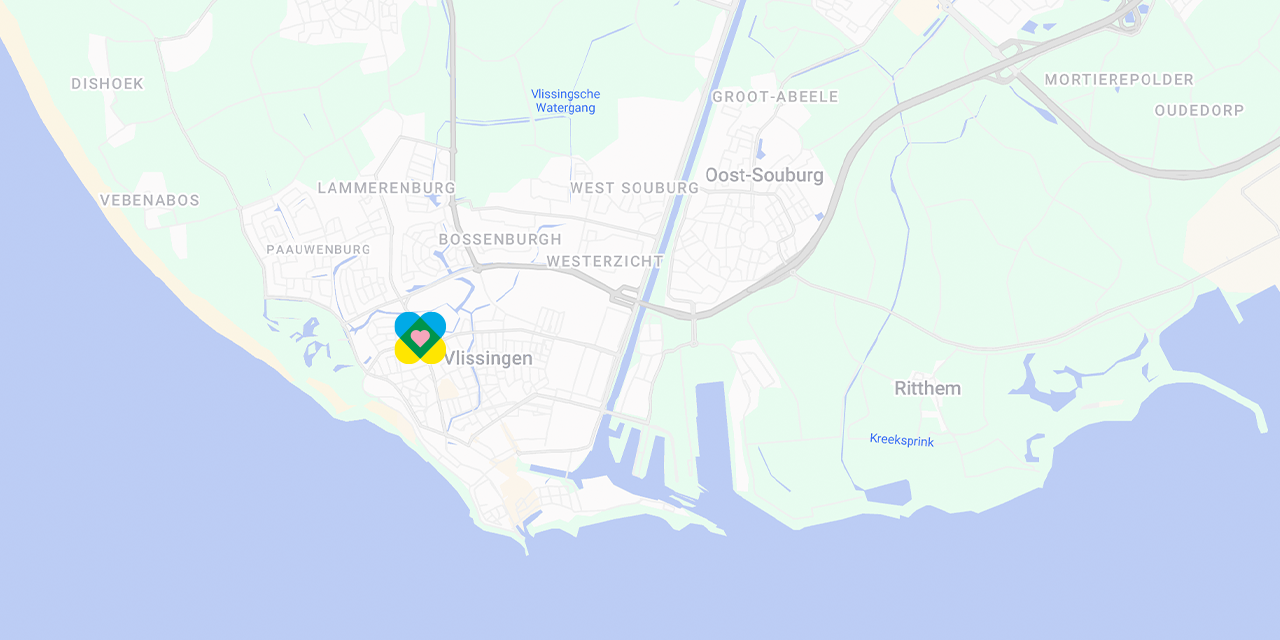Select the Vlissingen city label
Image resolution: width=1280 pixels, height=640 pixels.
pos(488,358)
